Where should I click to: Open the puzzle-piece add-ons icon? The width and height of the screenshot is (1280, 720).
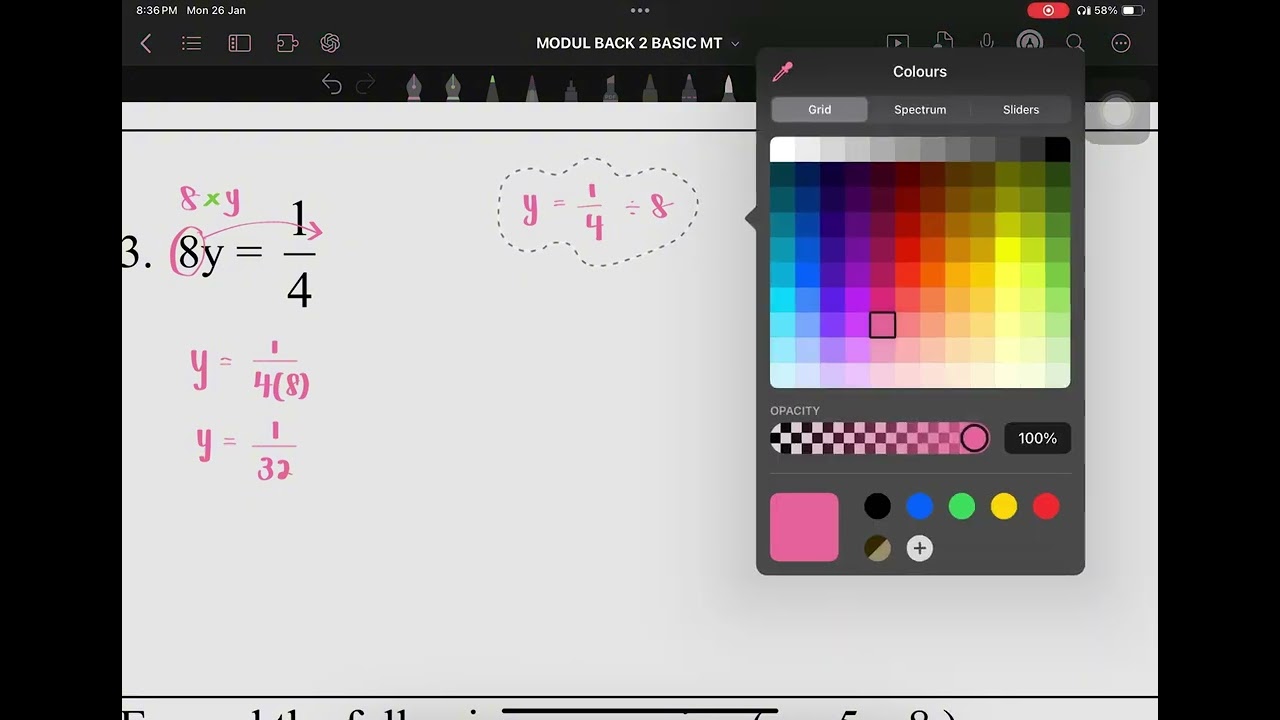(287, 43)
